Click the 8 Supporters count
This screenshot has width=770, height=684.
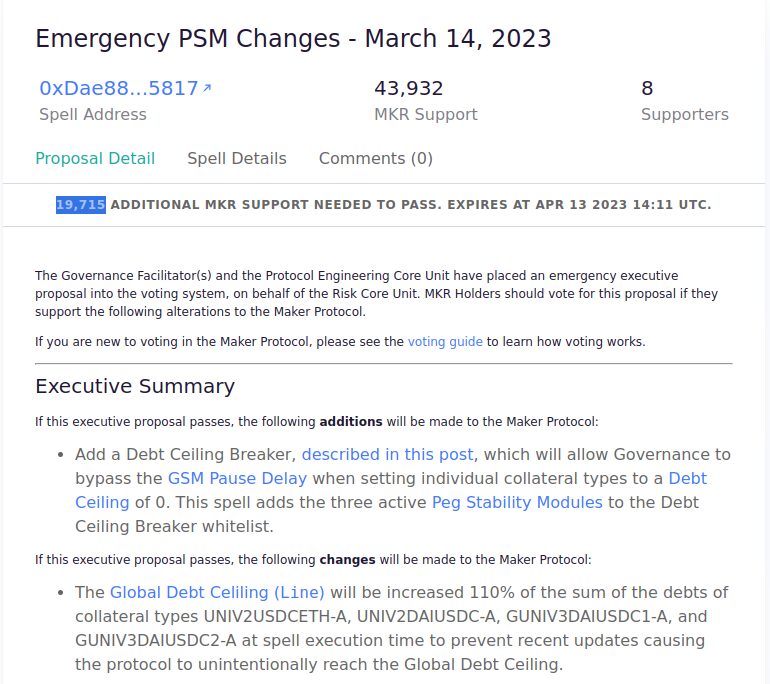[x=647, y=88]
